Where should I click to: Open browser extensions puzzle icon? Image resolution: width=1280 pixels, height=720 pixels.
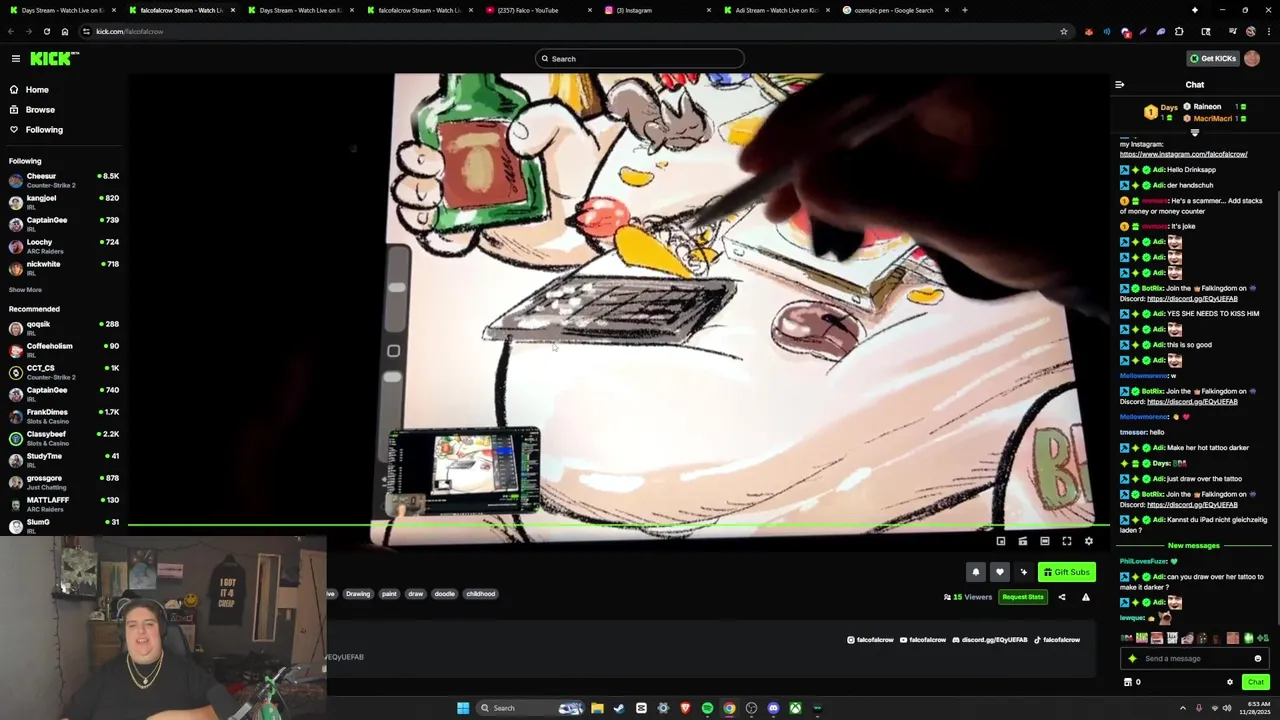point(1179,31)
